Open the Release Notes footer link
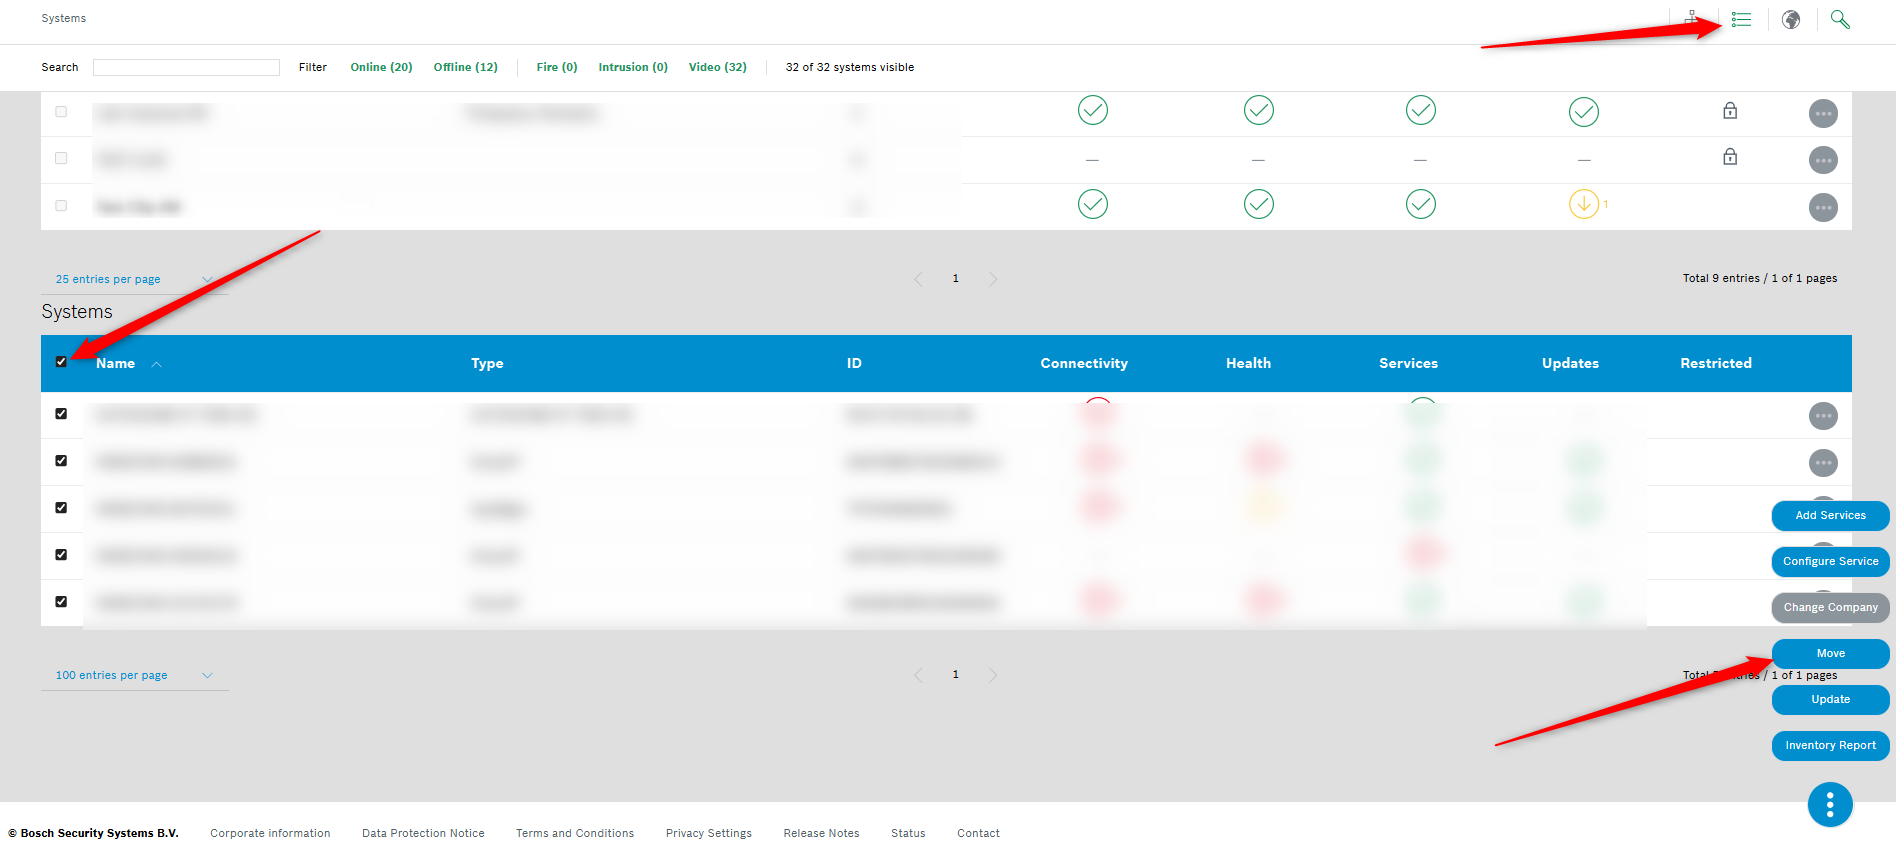Screen dimensions: 1896x846 (x=821, y=834)
